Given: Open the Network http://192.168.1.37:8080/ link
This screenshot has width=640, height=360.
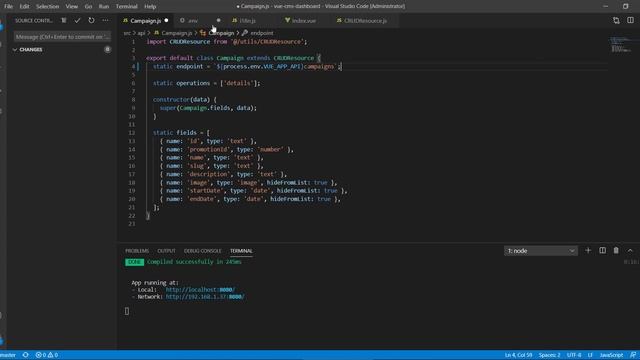Looking at the screenshot, I should [205, 297].
